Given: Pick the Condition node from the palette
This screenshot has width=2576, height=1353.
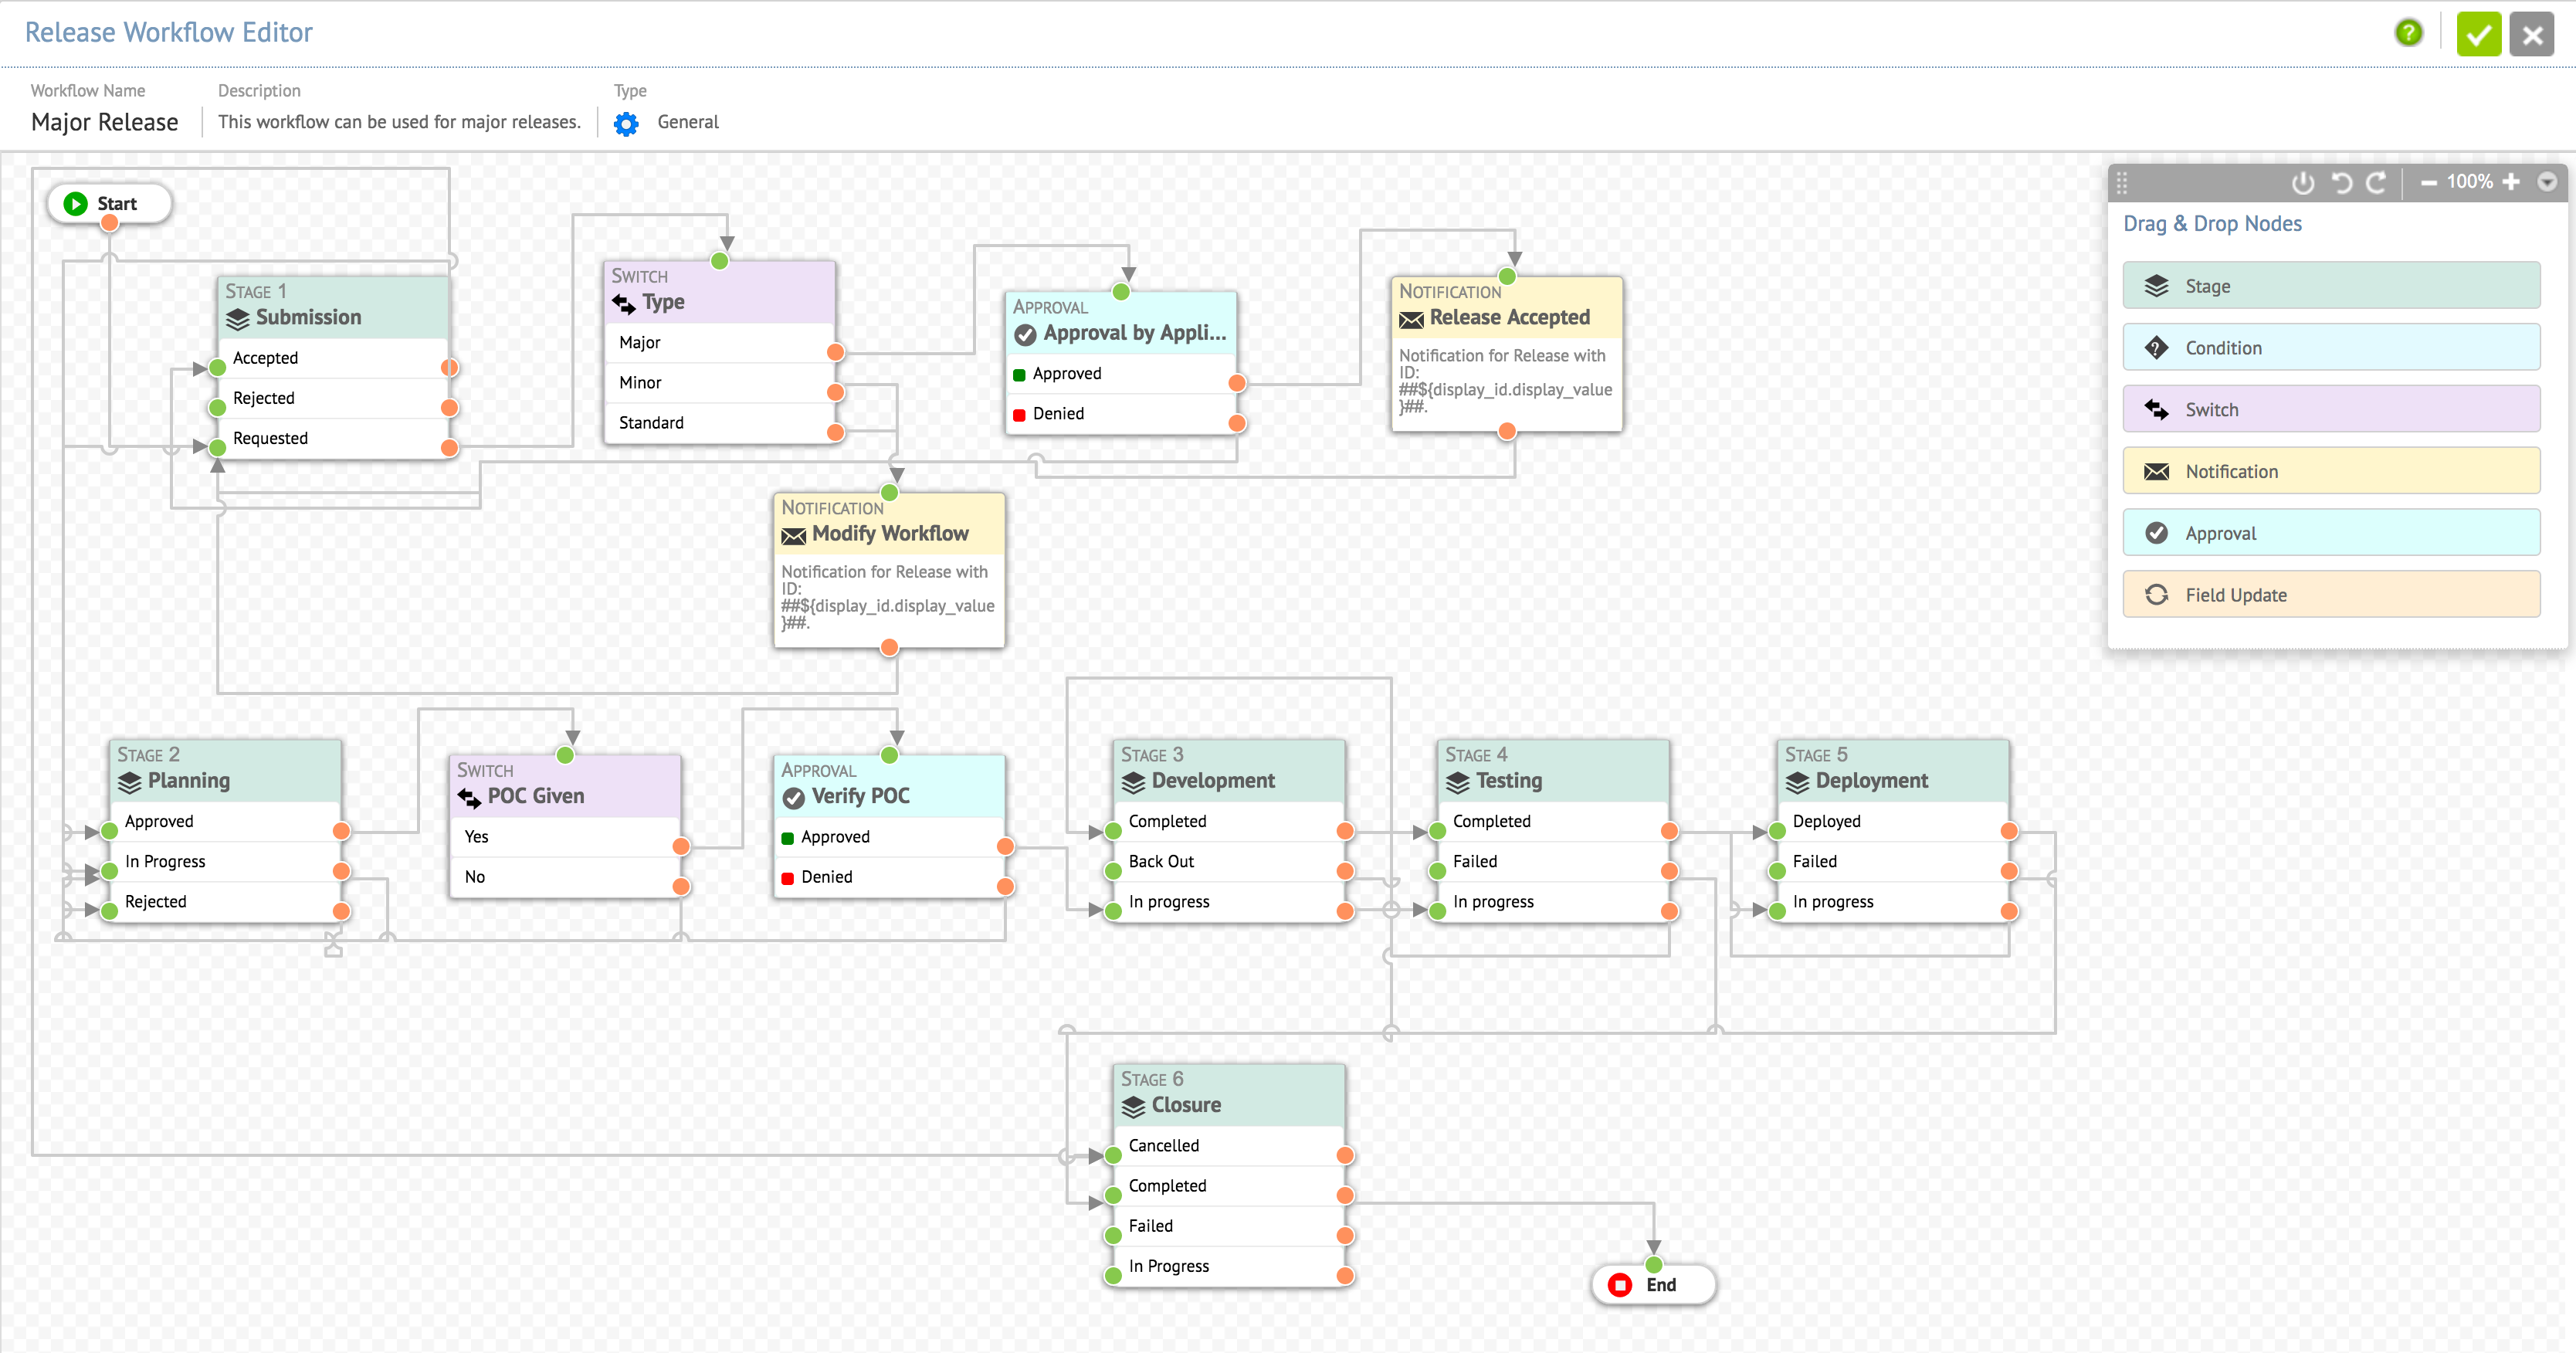Looking at the screenshot, I should (x=2330, y=348).
